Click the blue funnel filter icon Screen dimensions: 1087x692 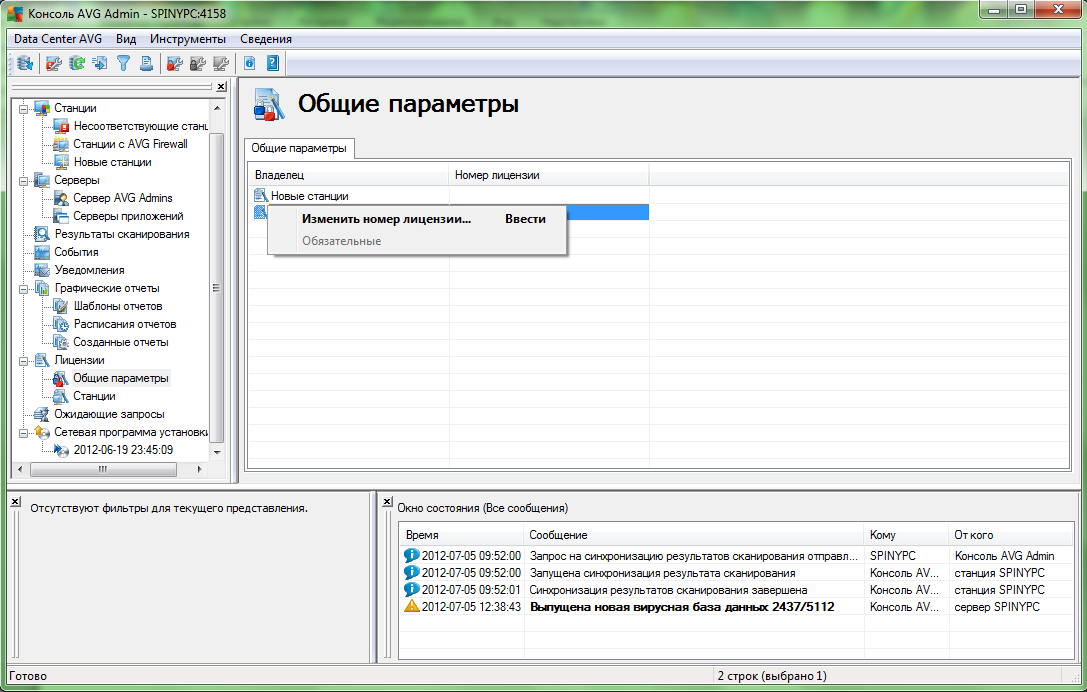tap(123, 63)
